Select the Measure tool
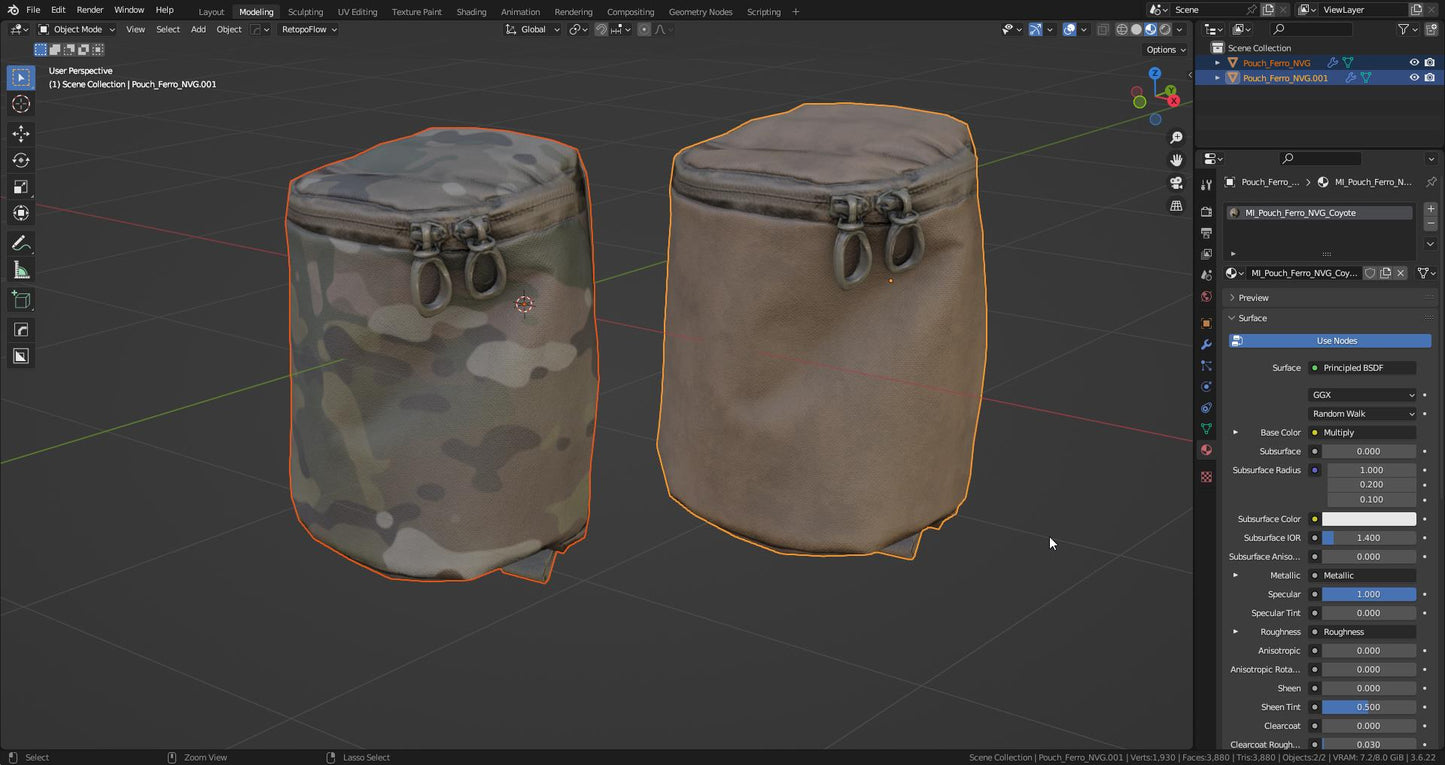Viewport: 1445px width, 765px height. coord(21,270)
